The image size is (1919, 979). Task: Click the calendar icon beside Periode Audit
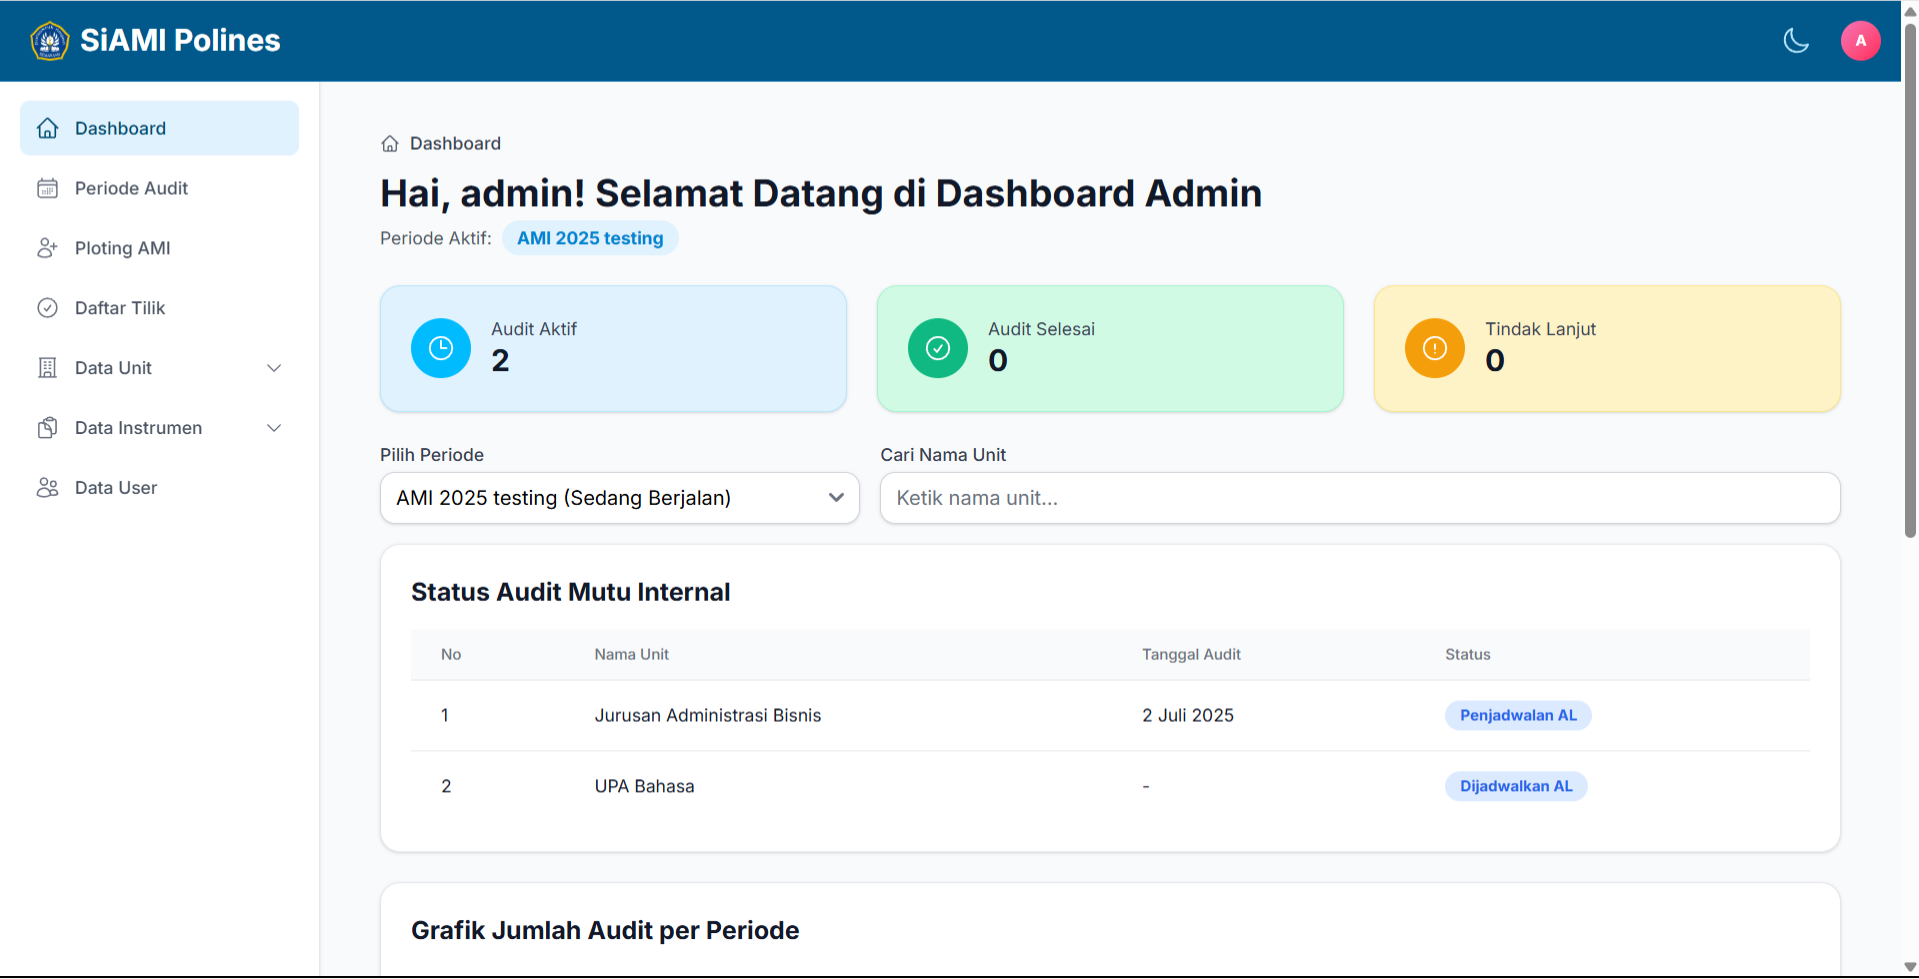pos(47,188)
